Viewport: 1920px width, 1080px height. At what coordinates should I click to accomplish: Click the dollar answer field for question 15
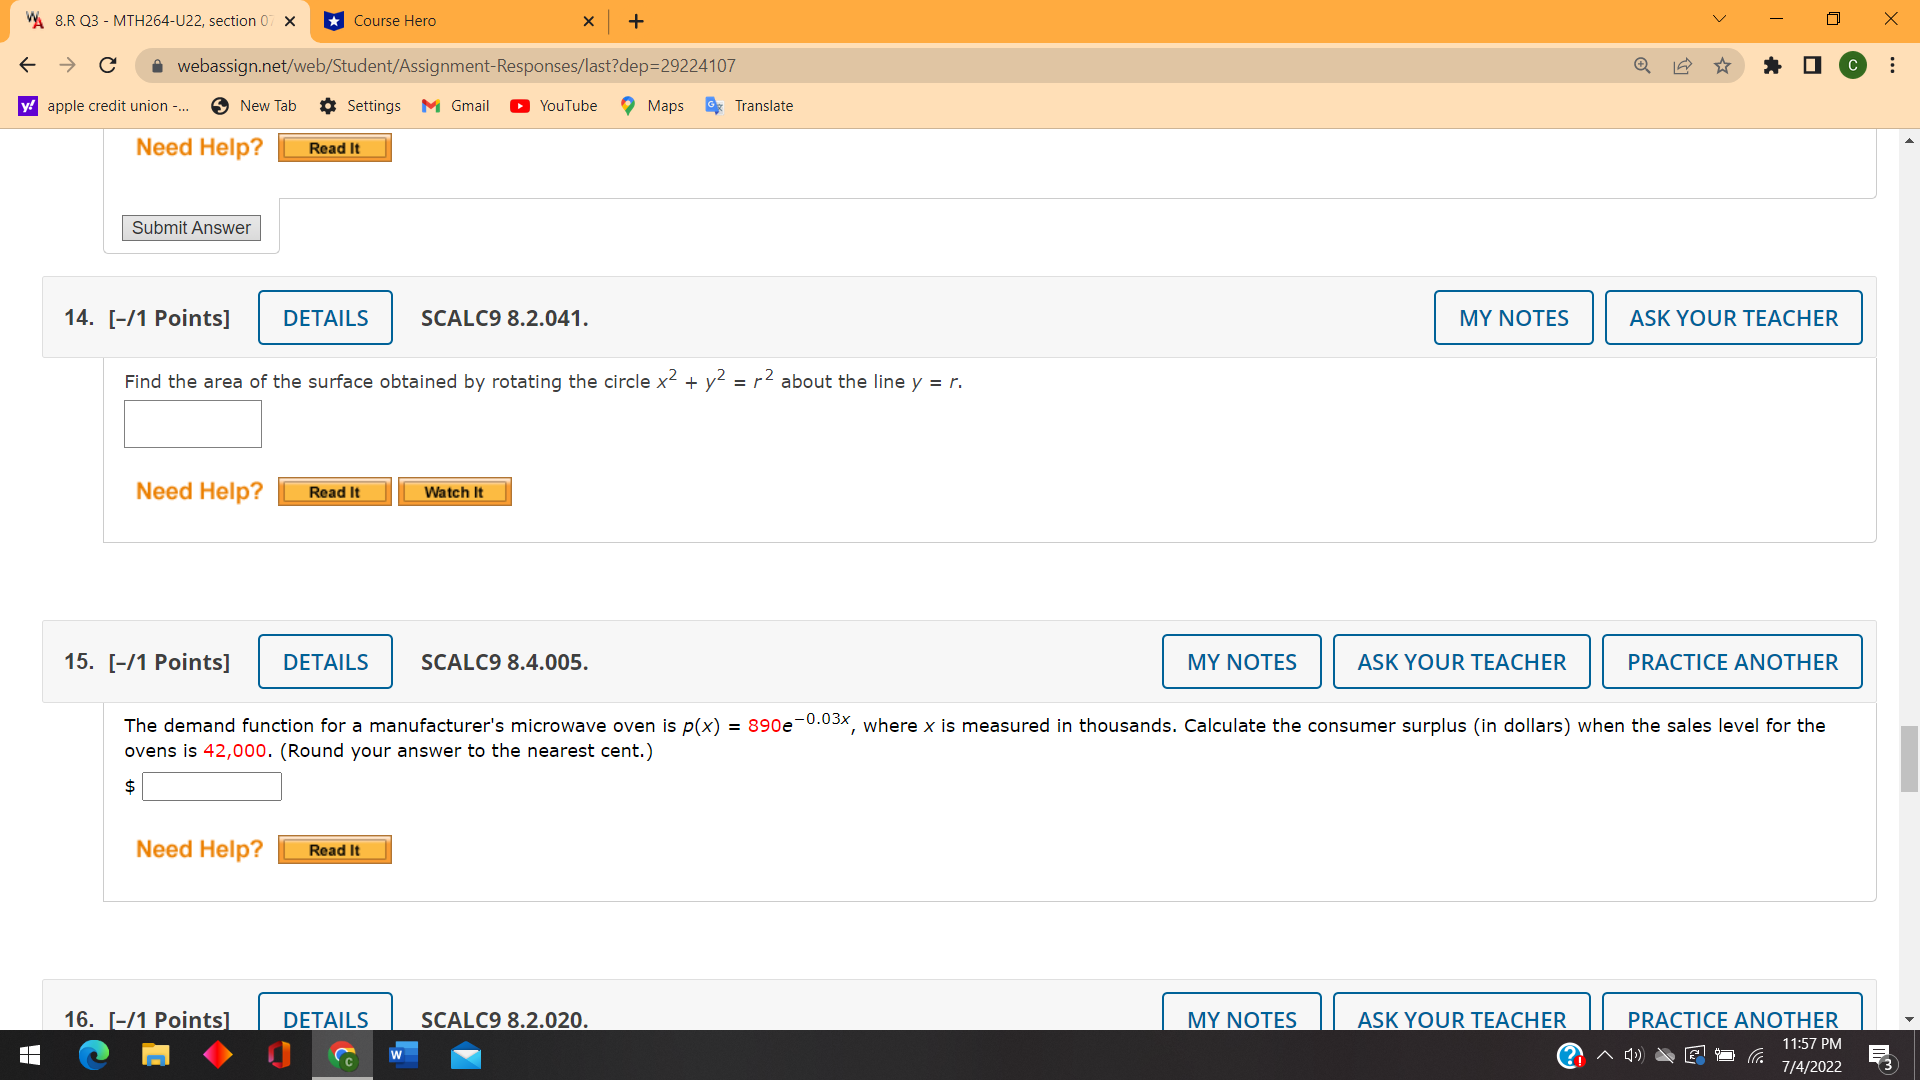click(212, 787)
